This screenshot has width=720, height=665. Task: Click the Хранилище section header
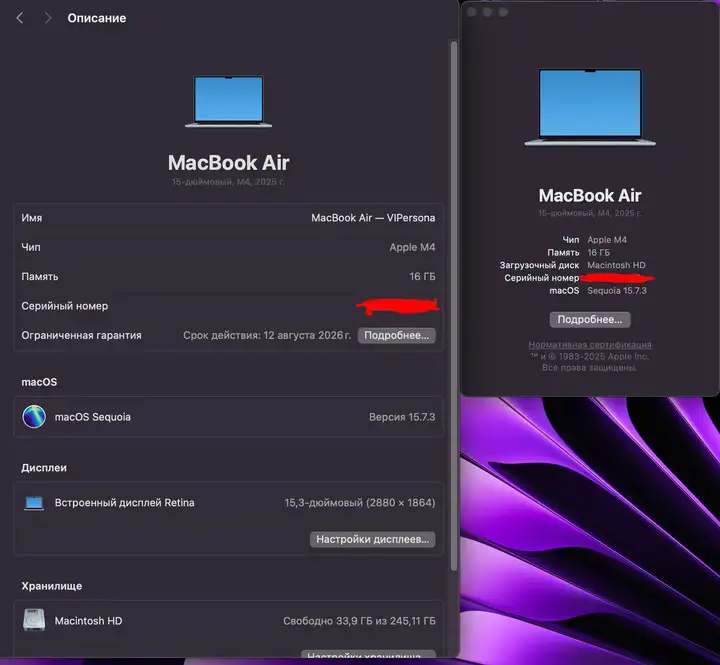point(52,586)
